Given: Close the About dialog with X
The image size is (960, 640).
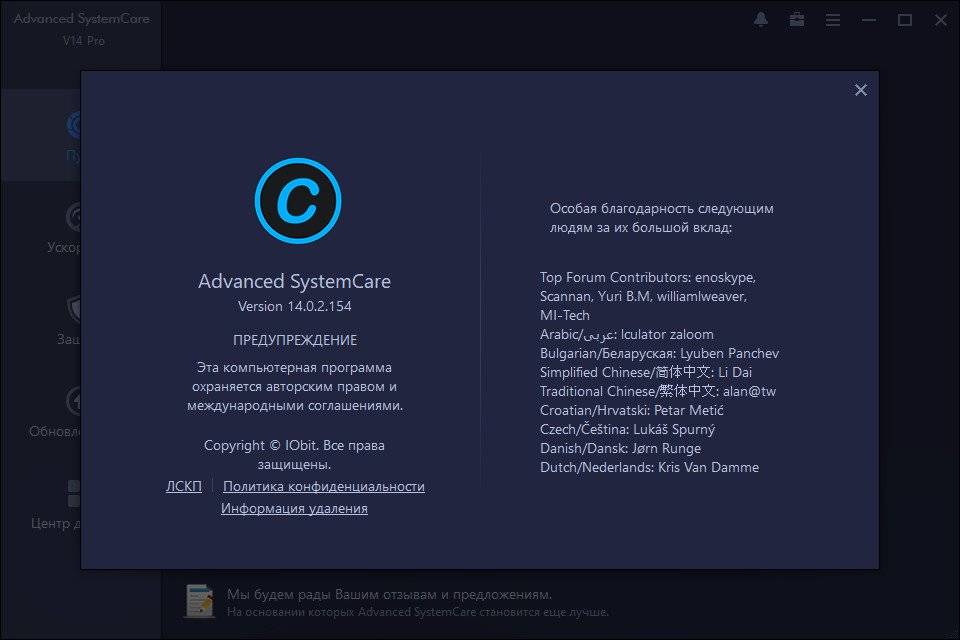Looking at the screenshot, I should pyautogui.click(x=860, y=90).
